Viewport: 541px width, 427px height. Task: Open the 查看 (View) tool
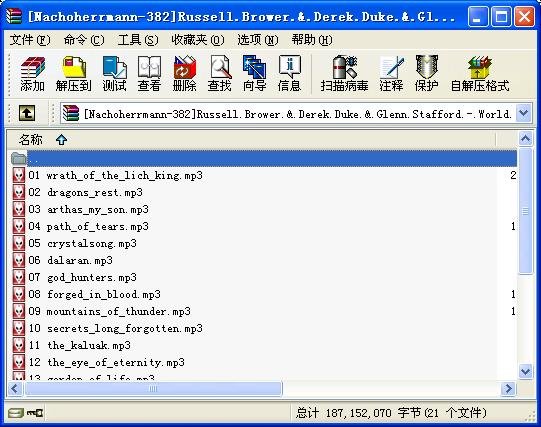[149, 74]
